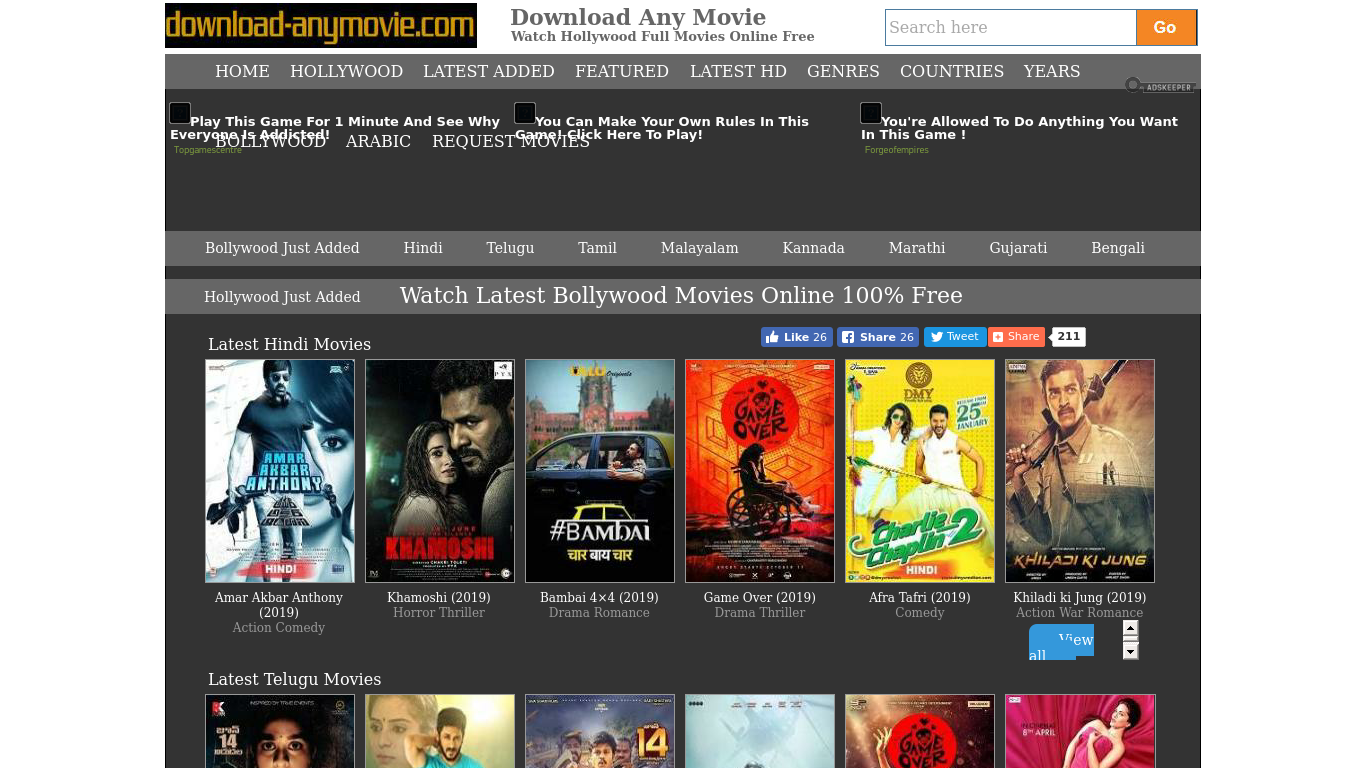This screenshot has width=1366, height=768.
Task: Click the Horror Thriller genre text
Action: 439,613
